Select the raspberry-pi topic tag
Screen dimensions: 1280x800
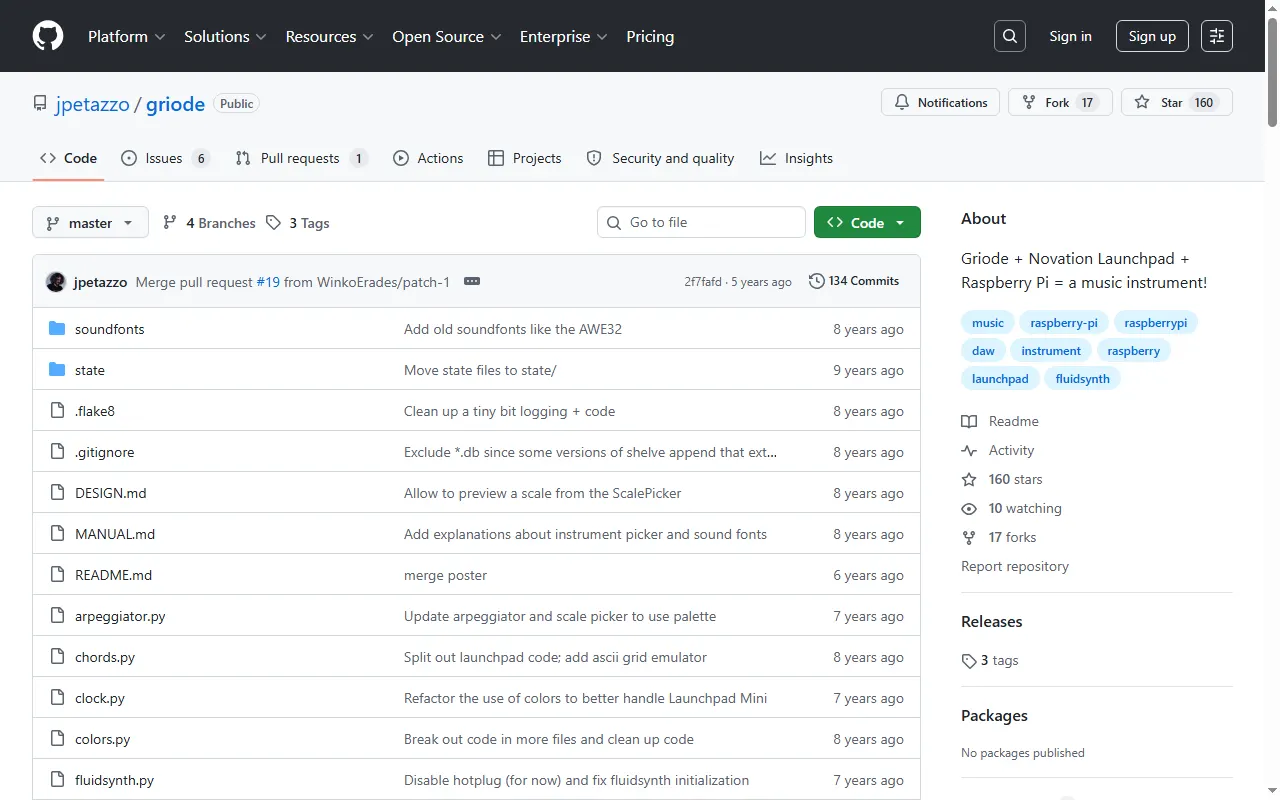[x=1064, y=323]
